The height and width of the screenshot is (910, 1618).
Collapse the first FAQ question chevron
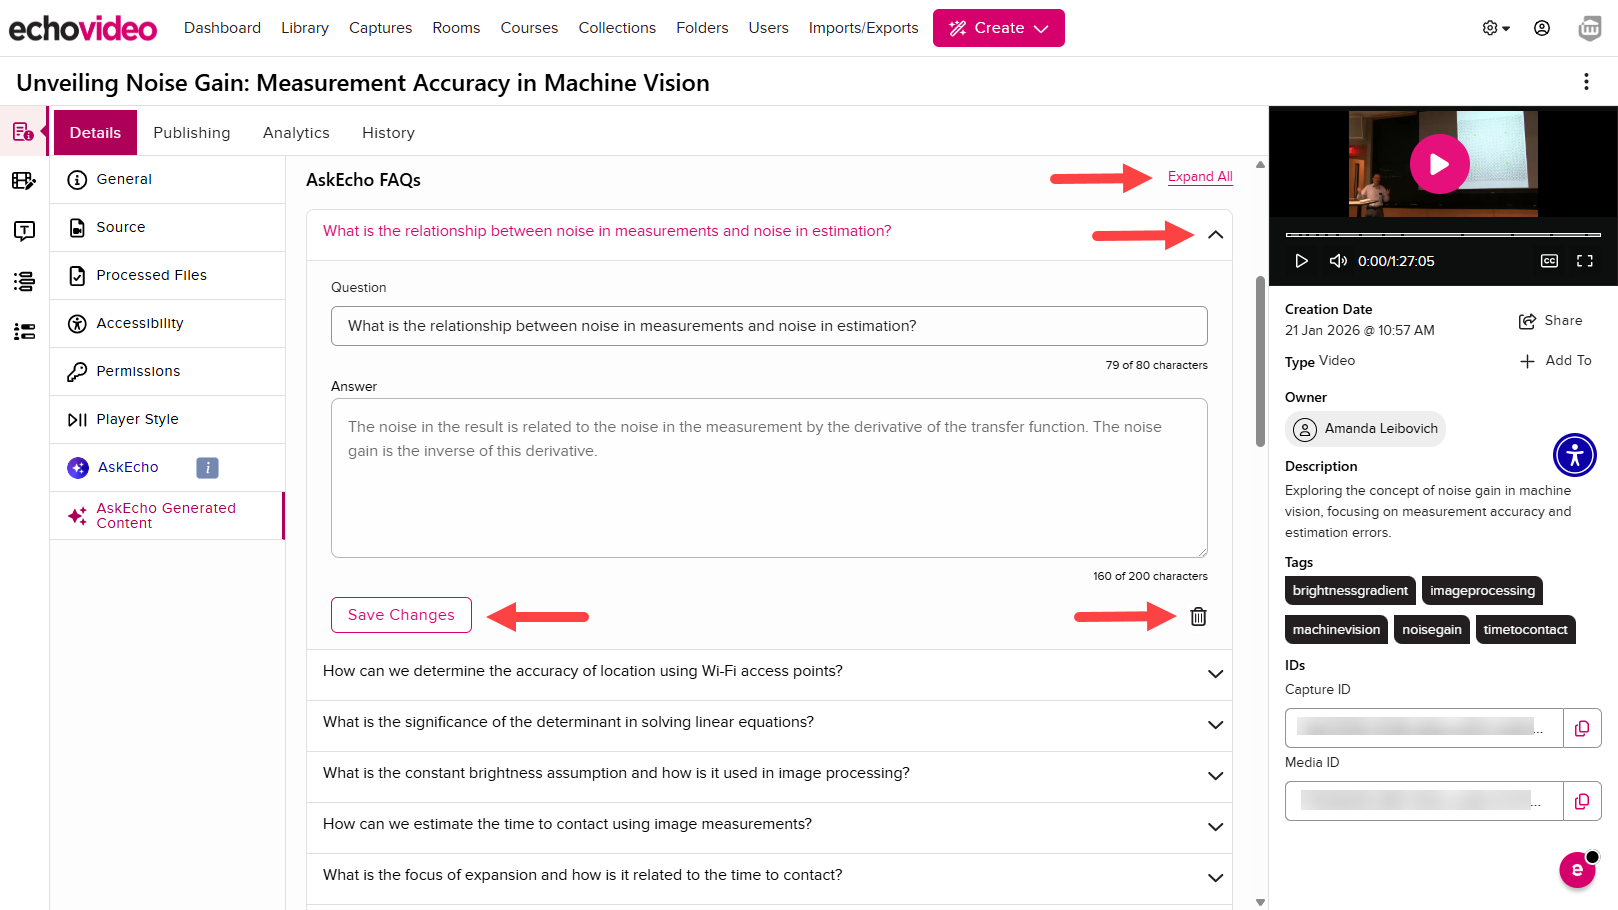1216,234
